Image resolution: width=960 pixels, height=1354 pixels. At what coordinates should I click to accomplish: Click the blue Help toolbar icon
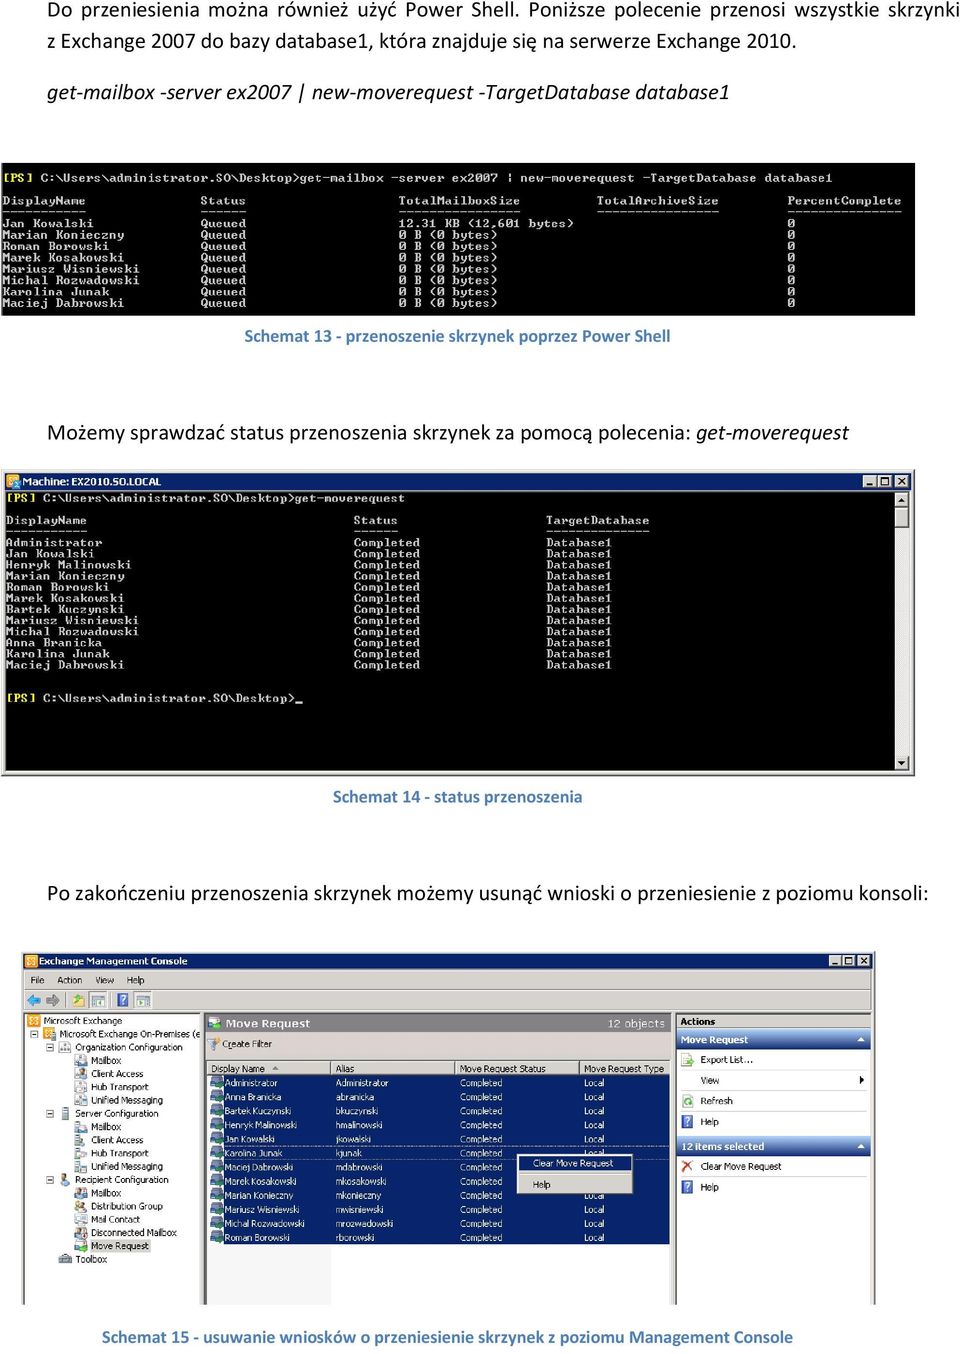[123, 1000]
